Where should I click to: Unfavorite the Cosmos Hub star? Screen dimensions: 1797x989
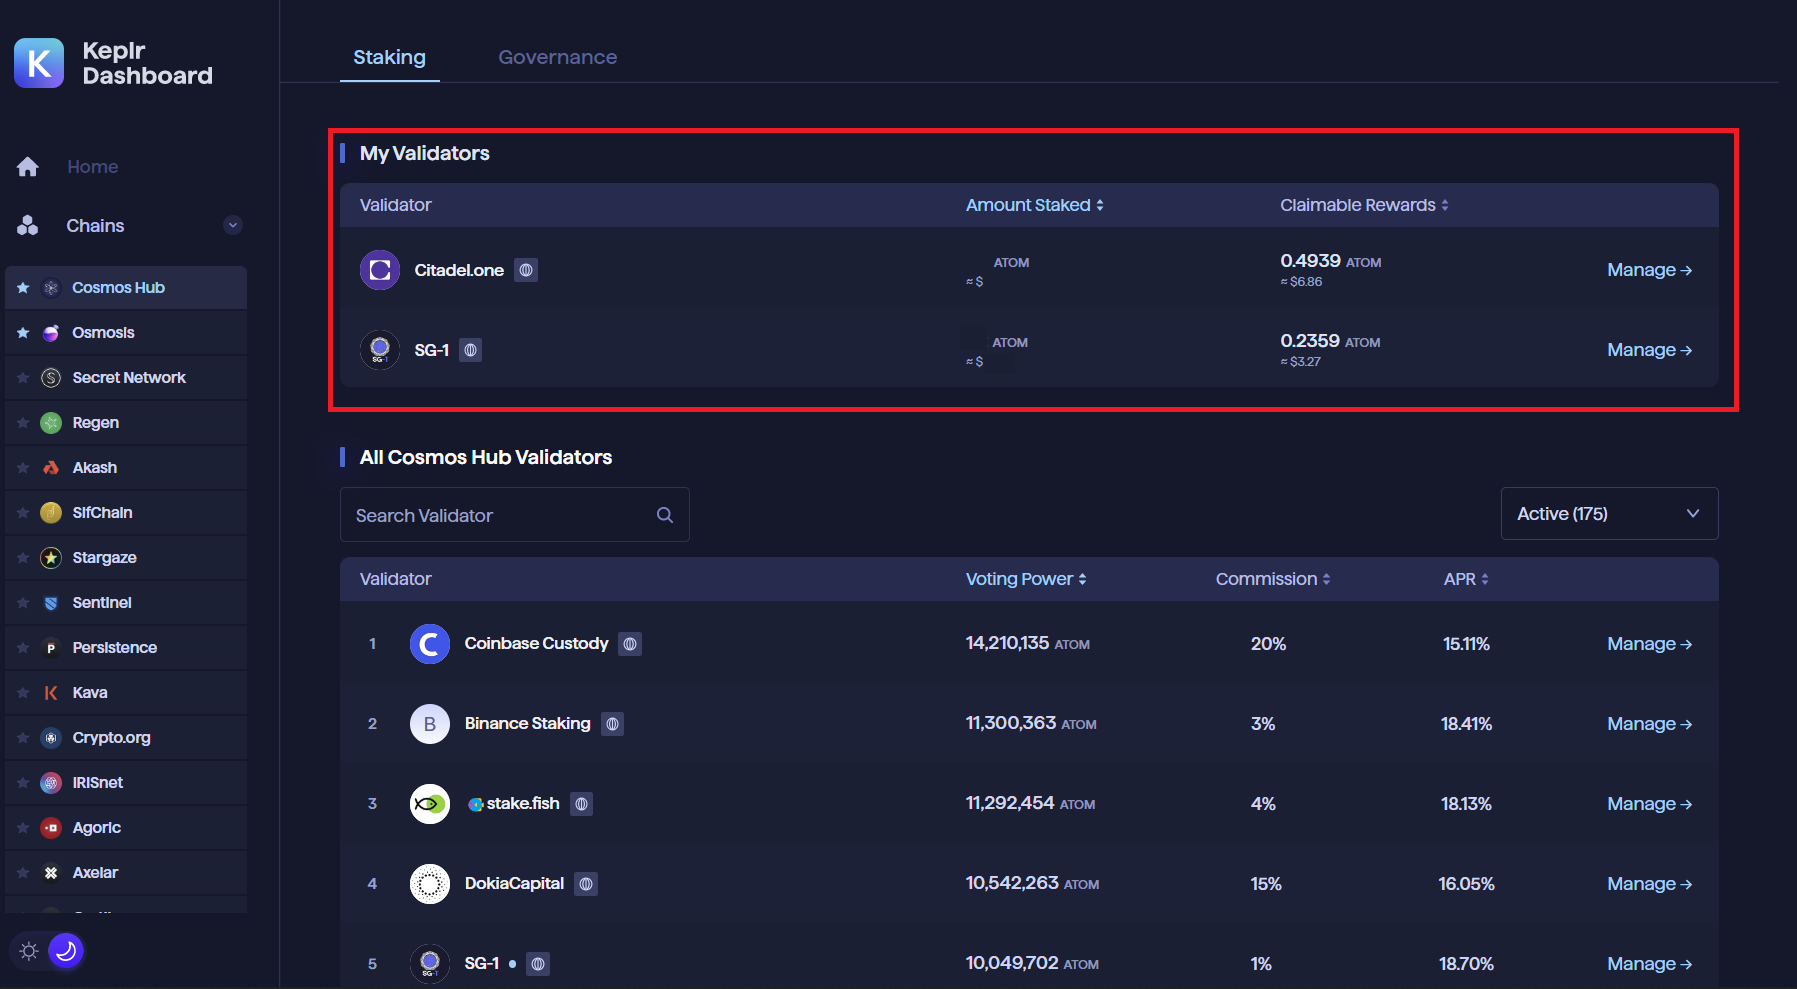pyautogui.click(x=23, y=288)
